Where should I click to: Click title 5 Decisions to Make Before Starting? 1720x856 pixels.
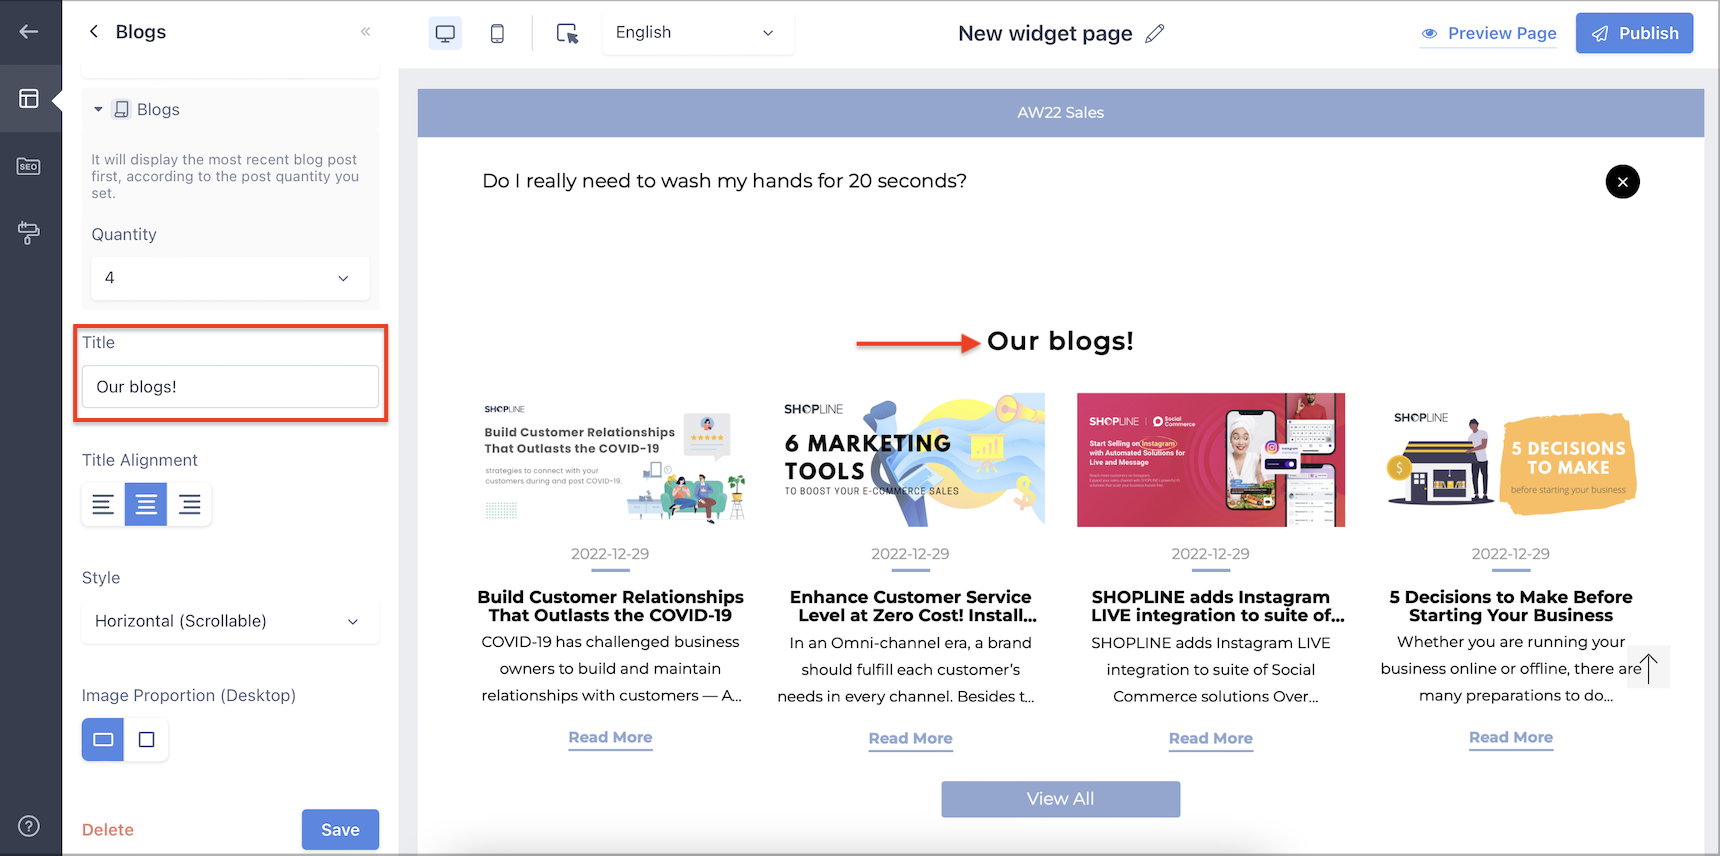click(1510, 606)
